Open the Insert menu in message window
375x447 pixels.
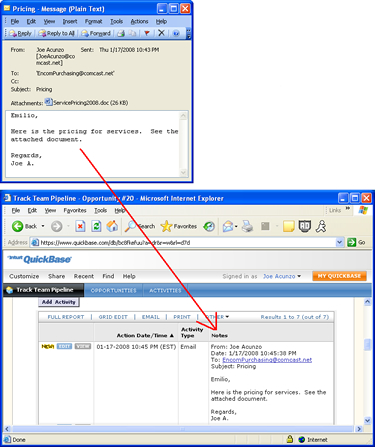(70, 21)
